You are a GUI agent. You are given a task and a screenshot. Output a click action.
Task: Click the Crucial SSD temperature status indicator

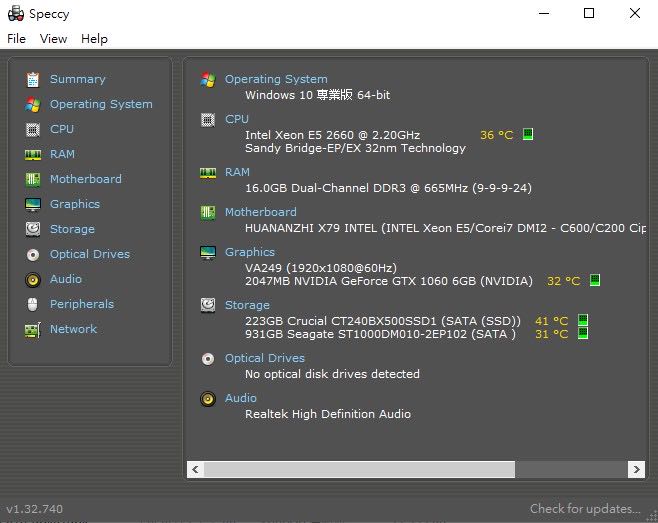tap(582, 320)
